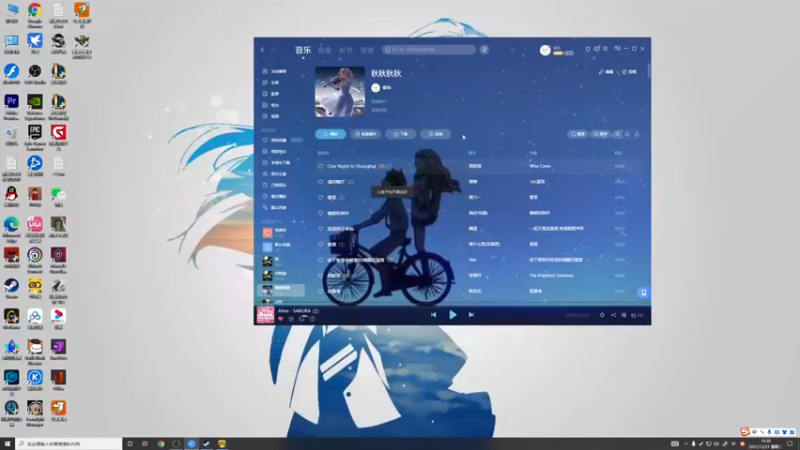Screen dimensions: 800x450
Task: Switch to the 直播 tab
Action: [324, 50]
